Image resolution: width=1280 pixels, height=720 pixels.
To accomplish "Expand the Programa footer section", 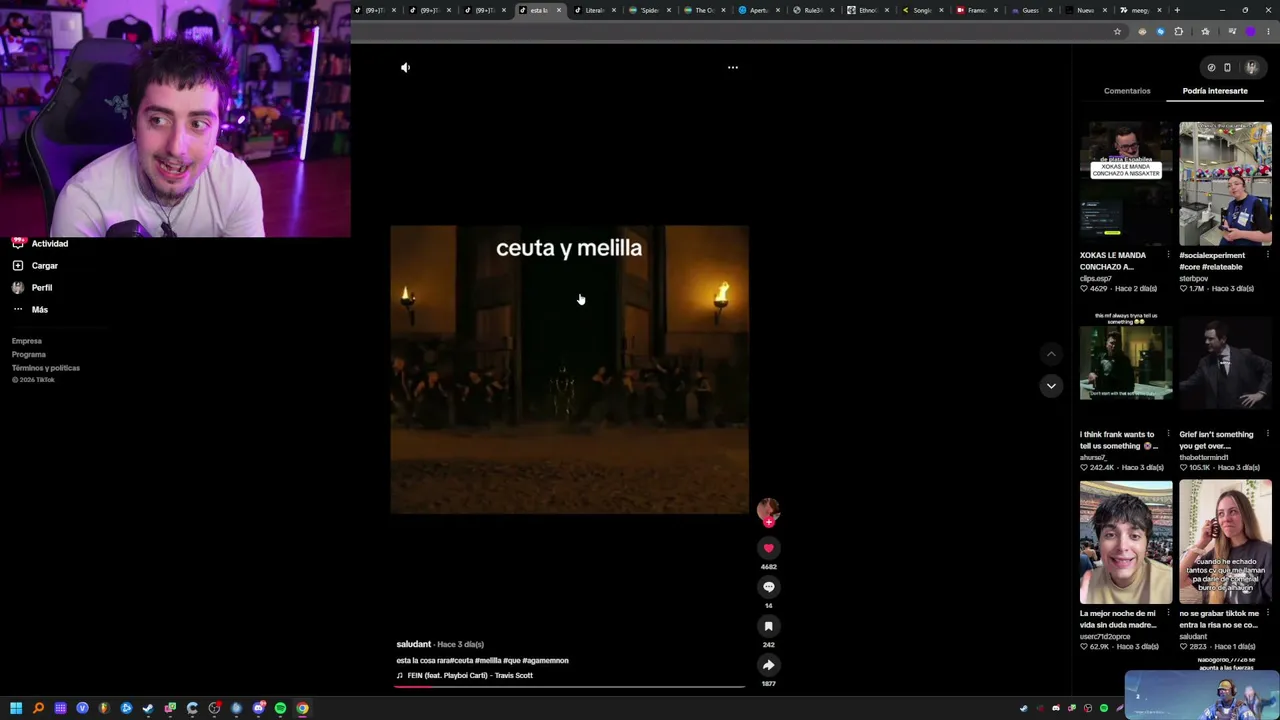I will click(29, 354).
